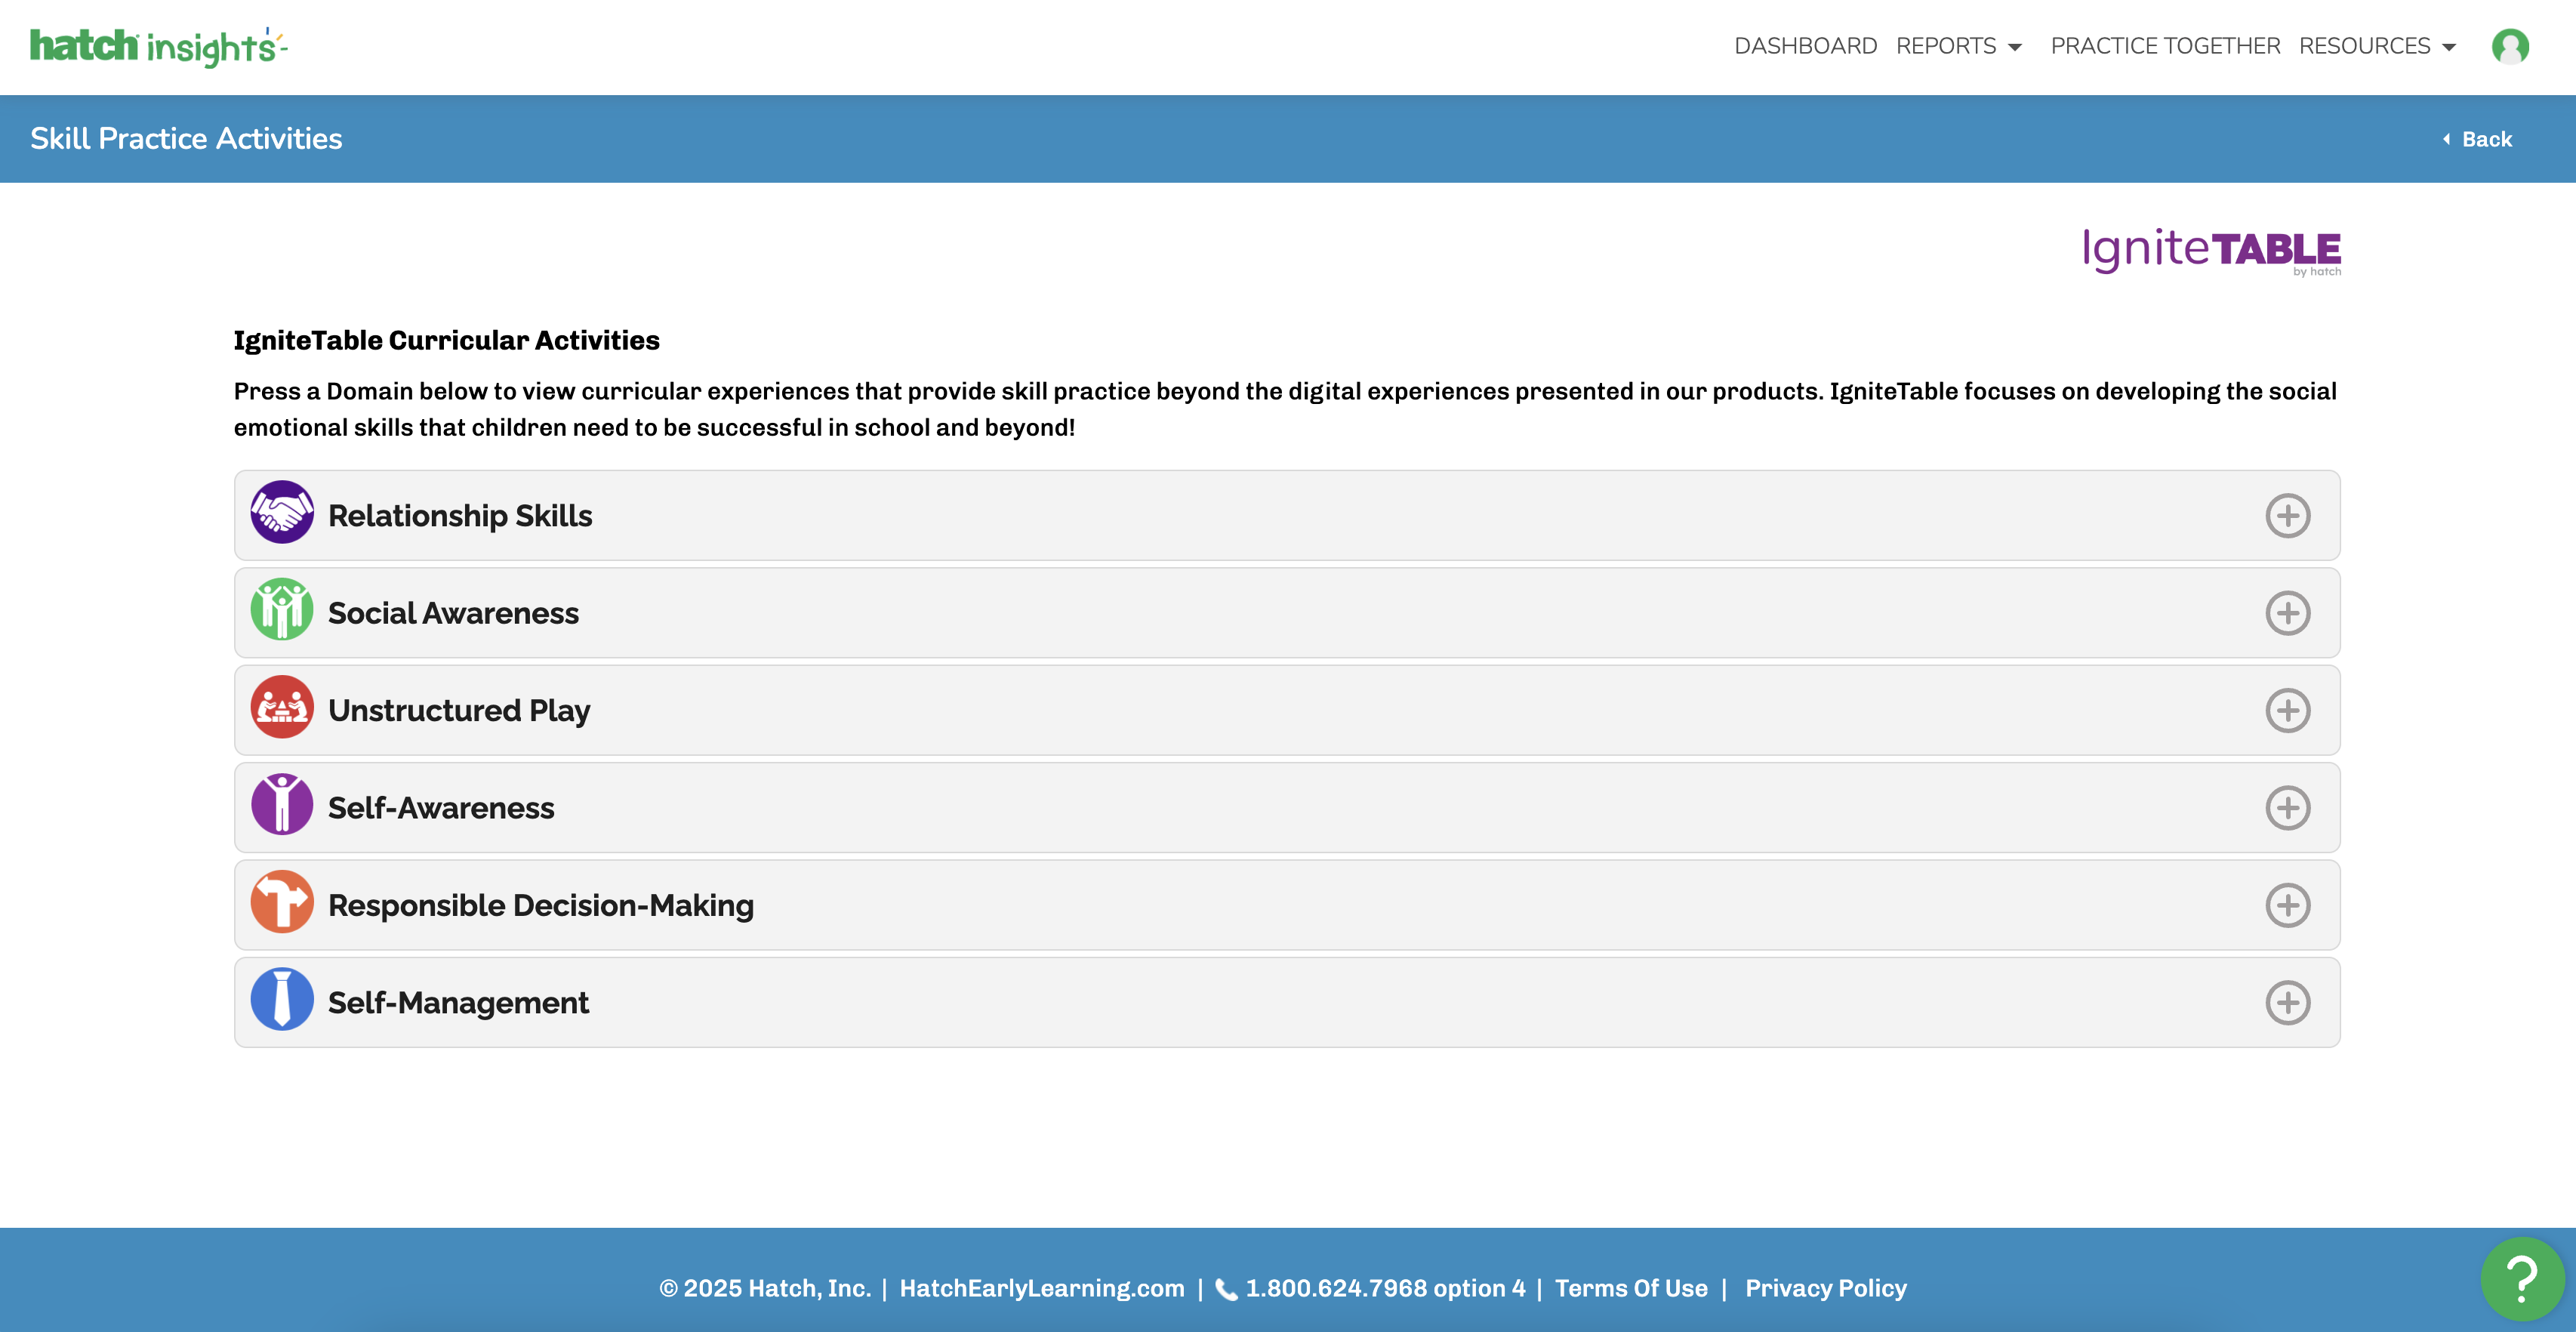Click the Unstructured Play red icon

tap(282, 708)
